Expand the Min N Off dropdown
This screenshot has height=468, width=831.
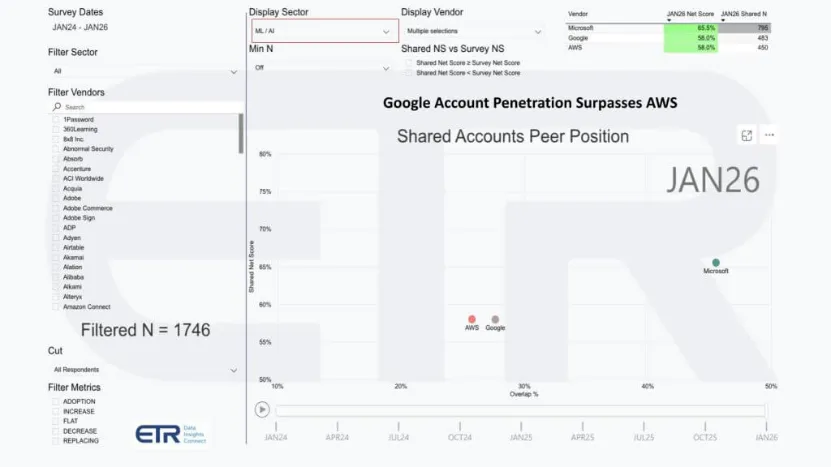click(x=322, y=68)
